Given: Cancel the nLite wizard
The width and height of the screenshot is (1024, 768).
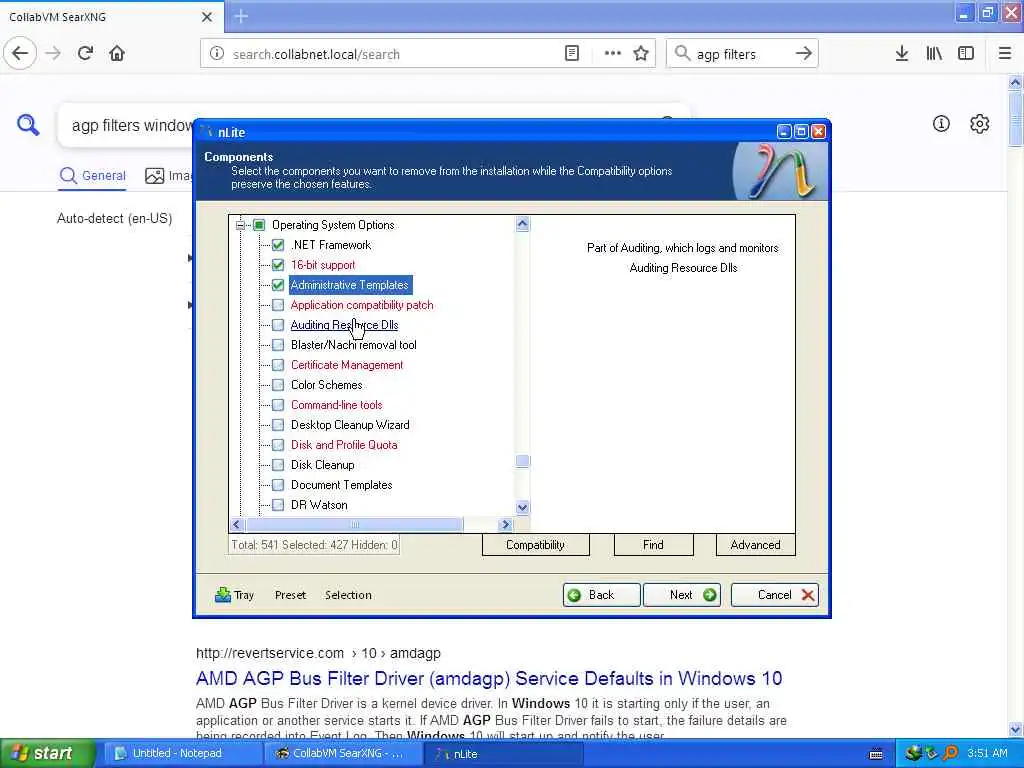Looking at the screenshot, I should [x=775, y=595].
